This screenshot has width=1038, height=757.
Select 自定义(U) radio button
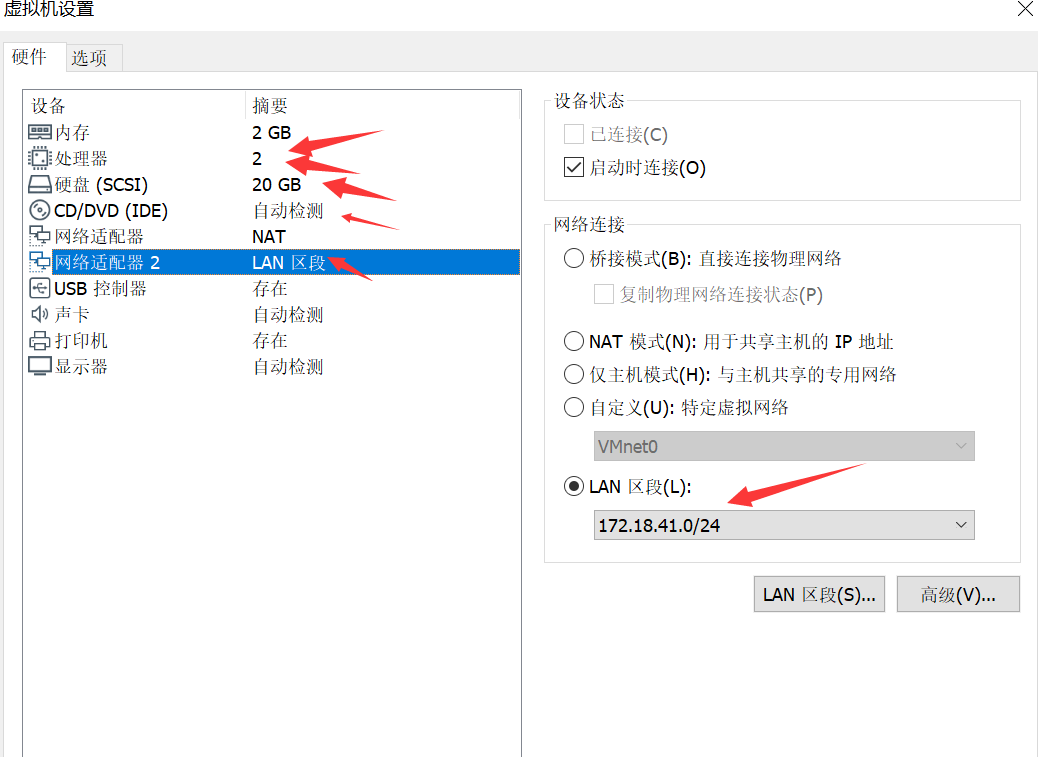coord(574,407)
